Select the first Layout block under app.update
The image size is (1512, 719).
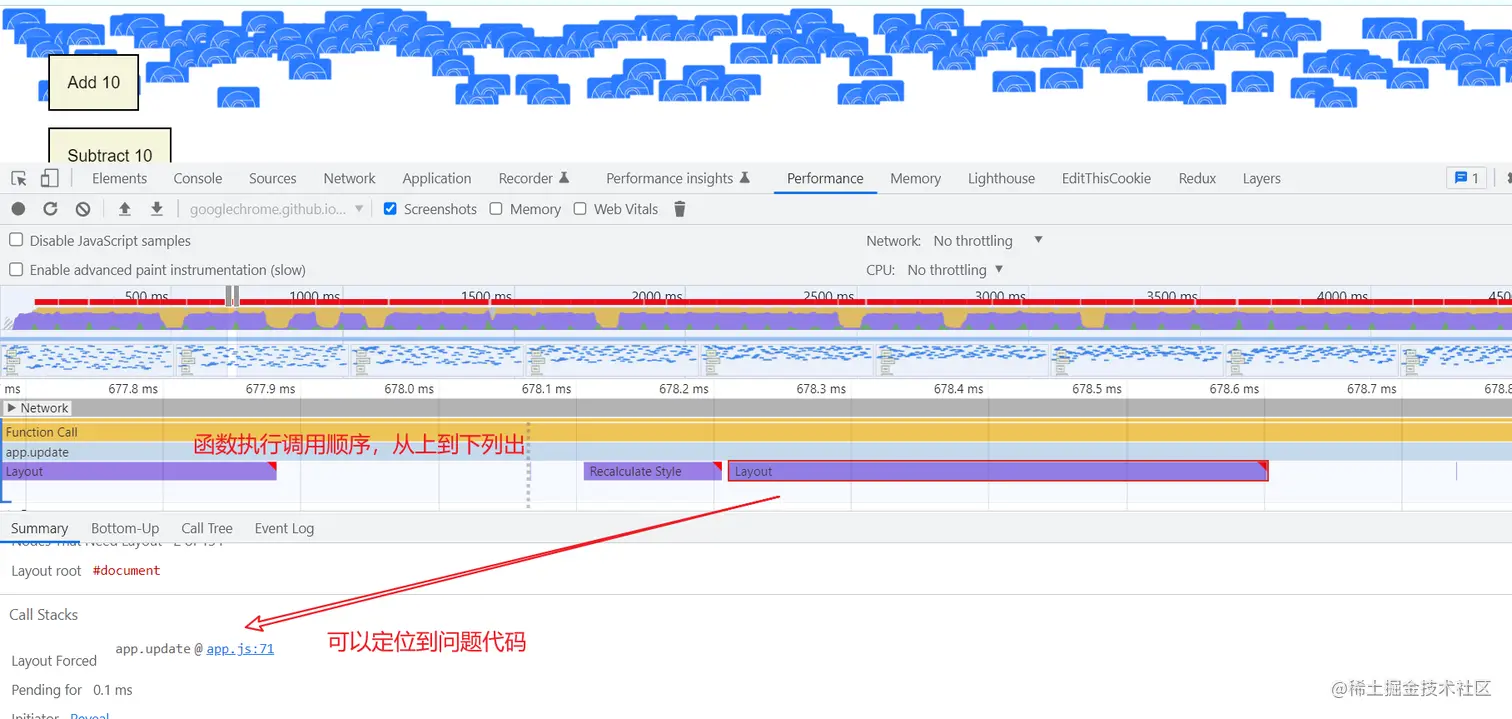(x=138, y=471)
